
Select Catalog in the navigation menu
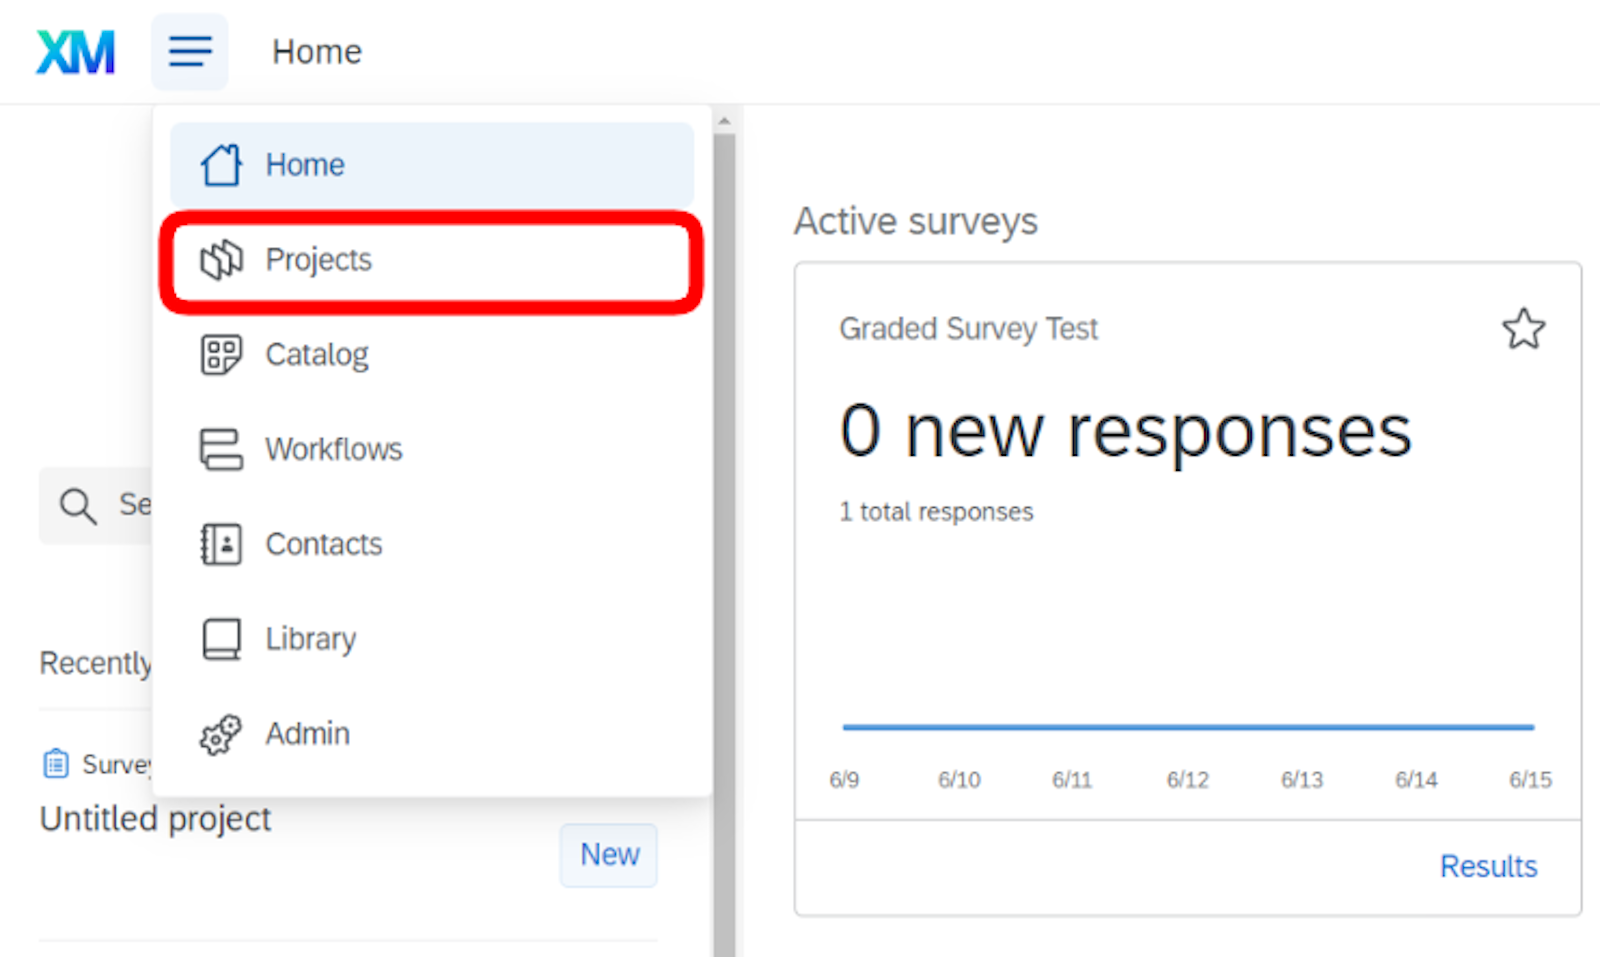click(x=316, y=355)
